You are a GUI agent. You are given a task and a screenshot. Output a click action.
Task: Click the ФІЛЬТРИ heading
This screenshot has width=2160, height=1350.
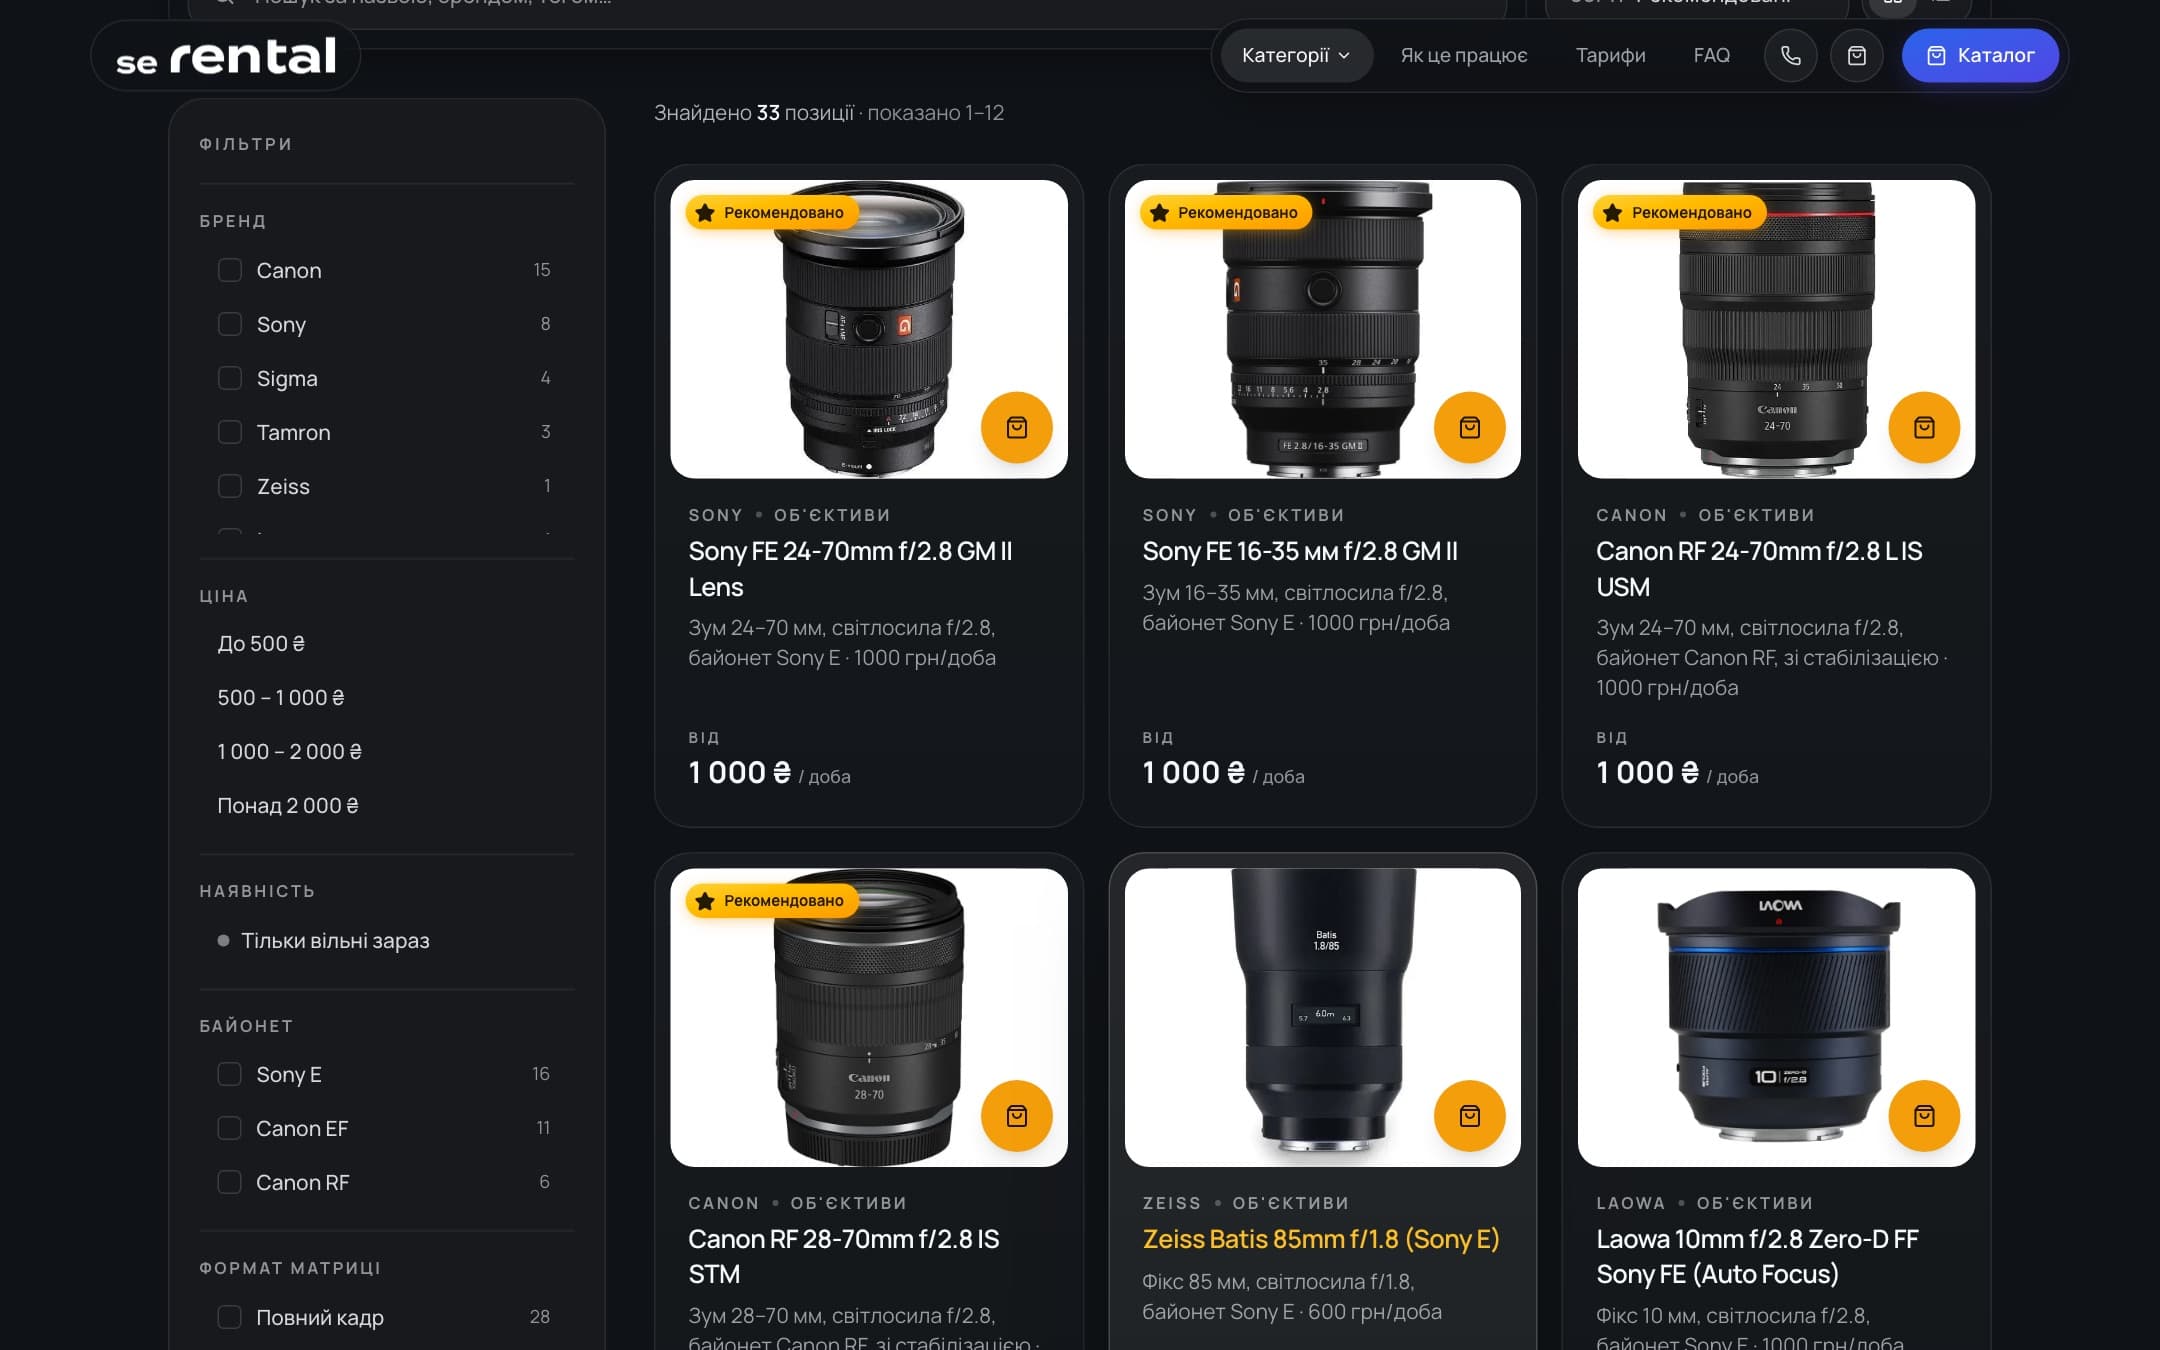coord(246,144)
